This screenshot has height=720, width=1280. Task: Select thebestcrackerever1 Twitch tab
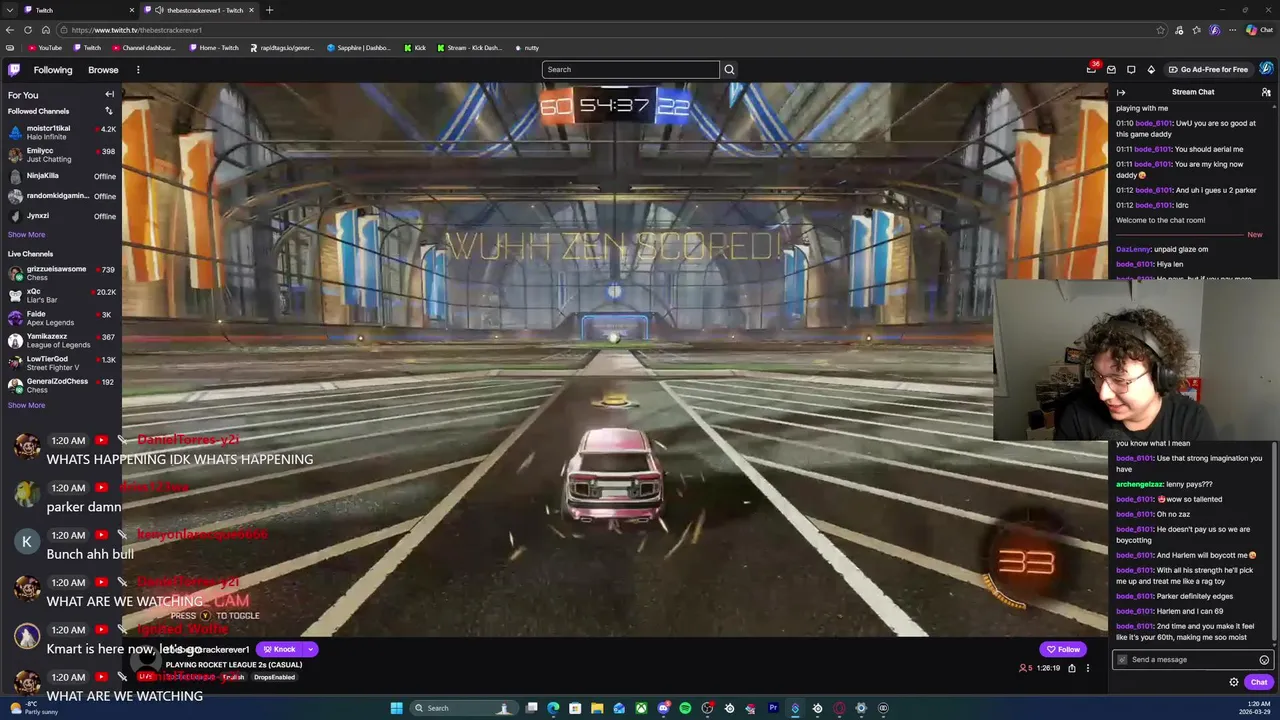click(198, 10)
